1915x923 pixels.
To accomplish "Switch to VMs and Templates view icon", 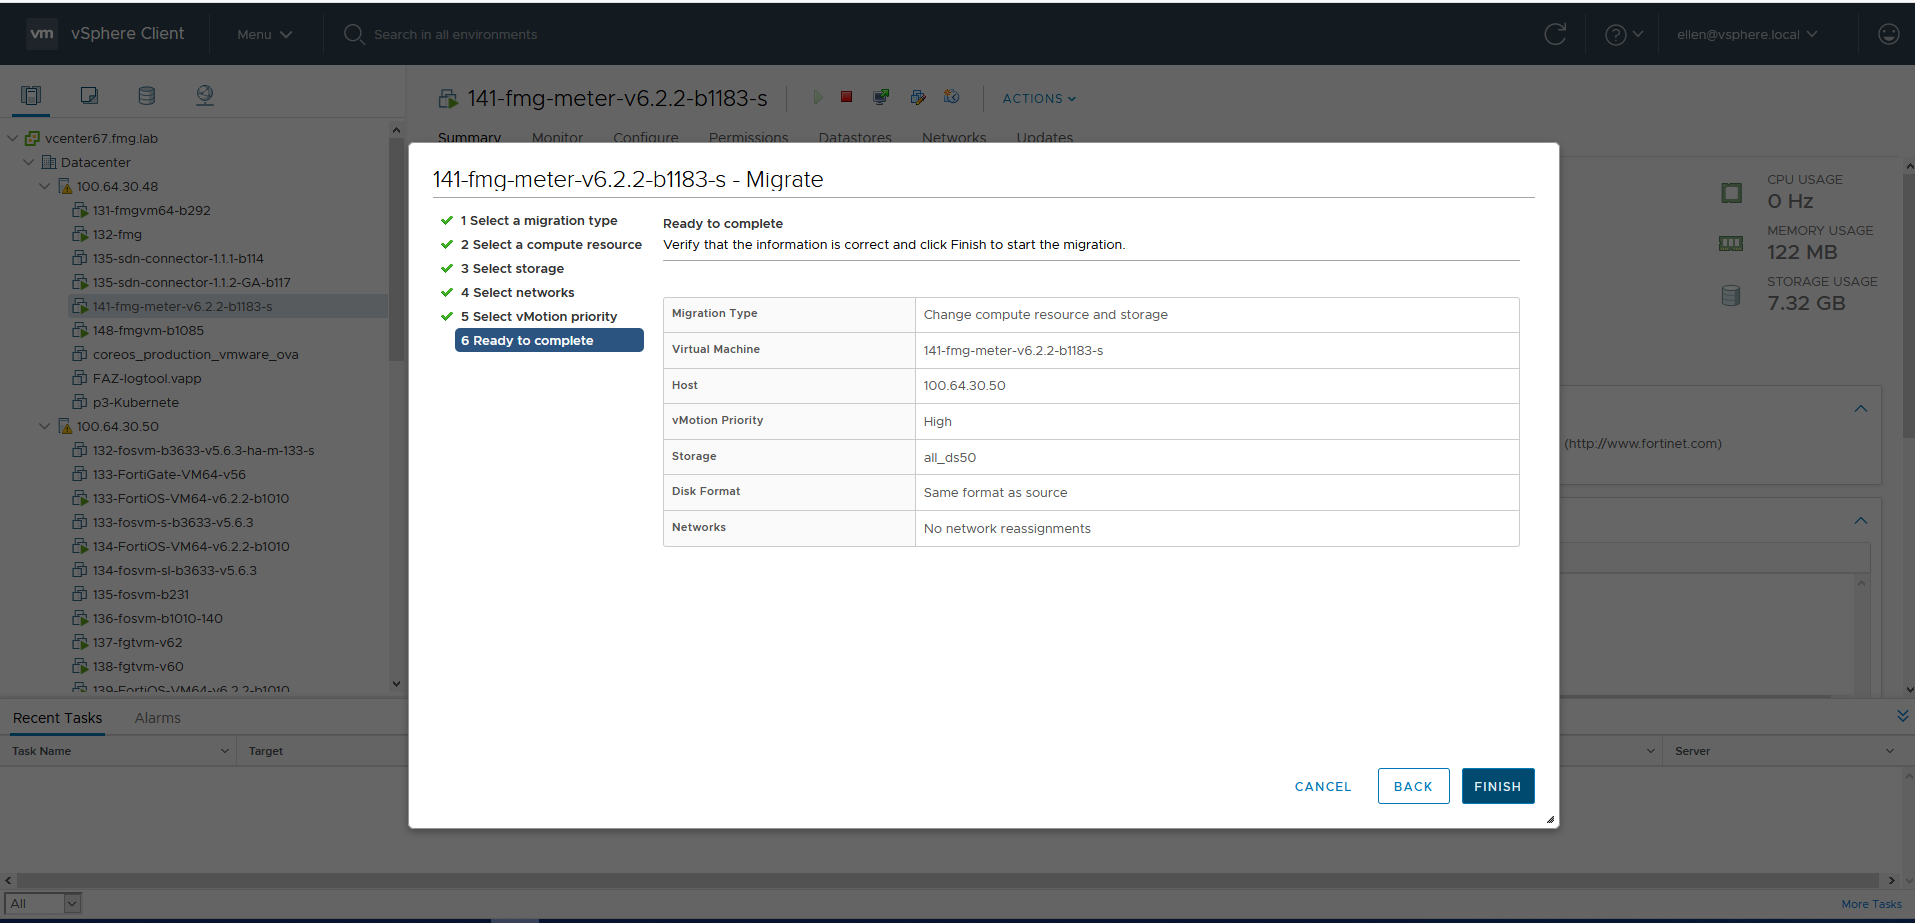I will point(89,95).
